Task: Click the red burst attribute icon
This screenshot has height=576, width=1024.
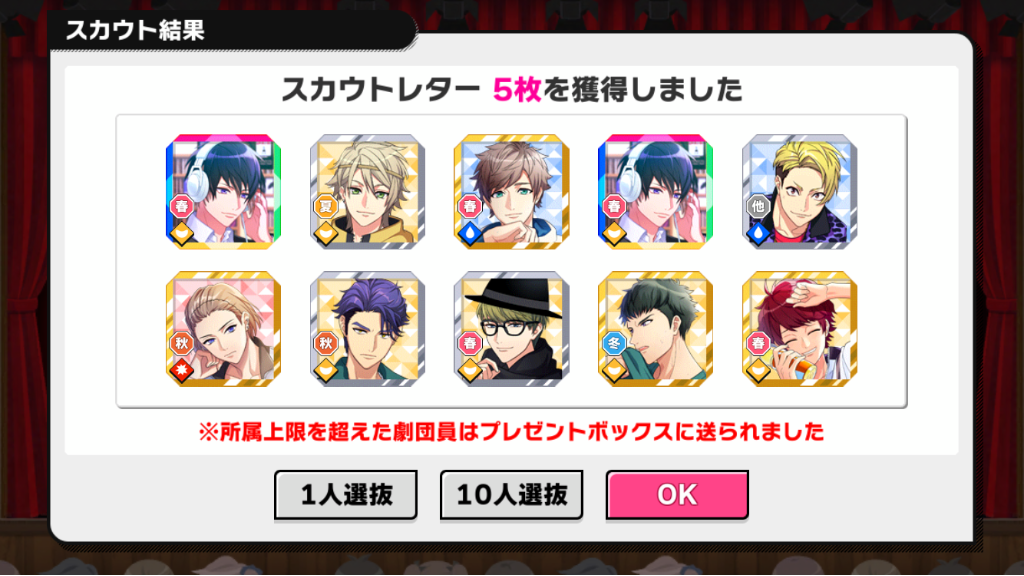Action: click(182, 370)
